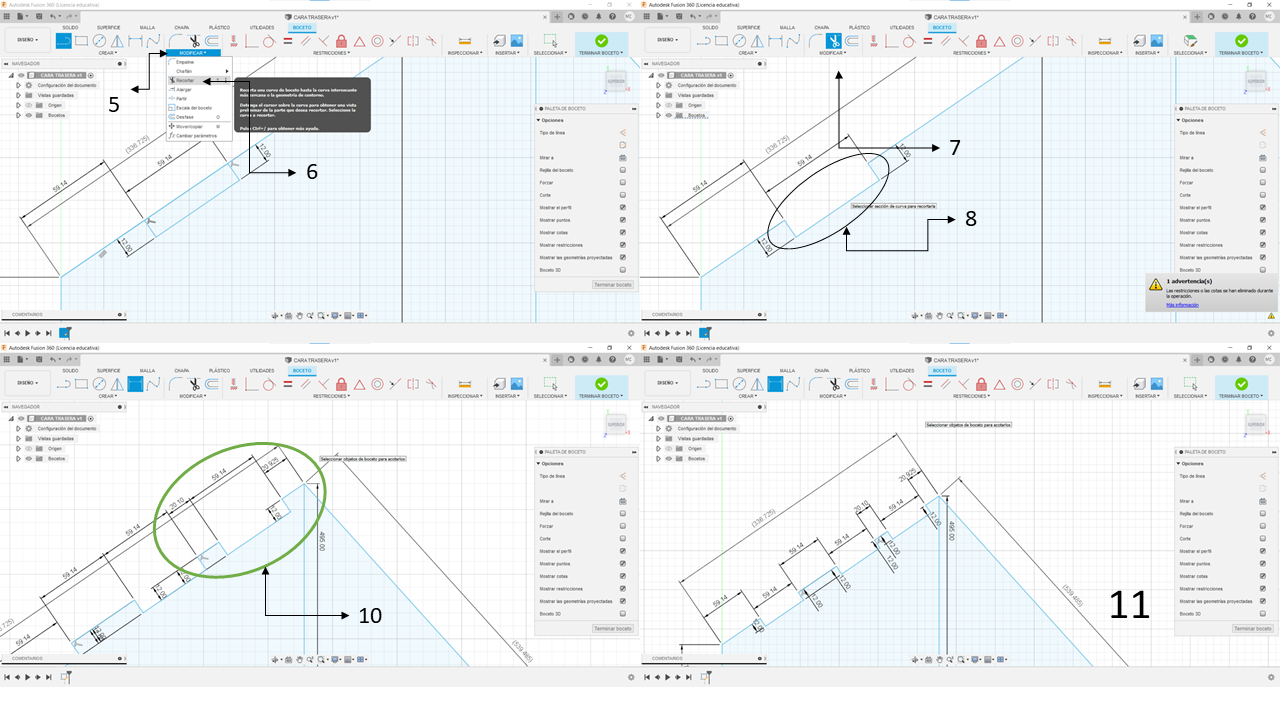Viewport: 1280px width, 720px height.
Task: Uncheck Mostrar cotas in the bottom-left window
Action: [622, 576]
